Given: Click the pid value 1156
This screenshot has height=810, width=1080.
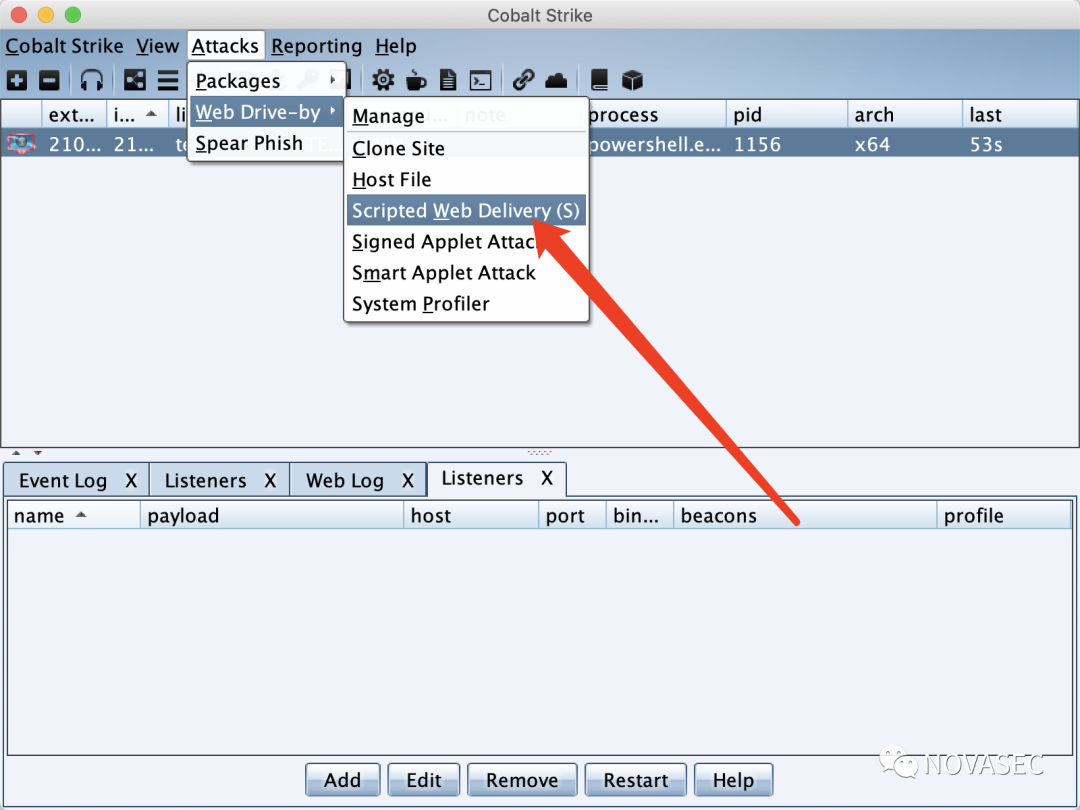Looking at the screenshot, I should point(757,144).
